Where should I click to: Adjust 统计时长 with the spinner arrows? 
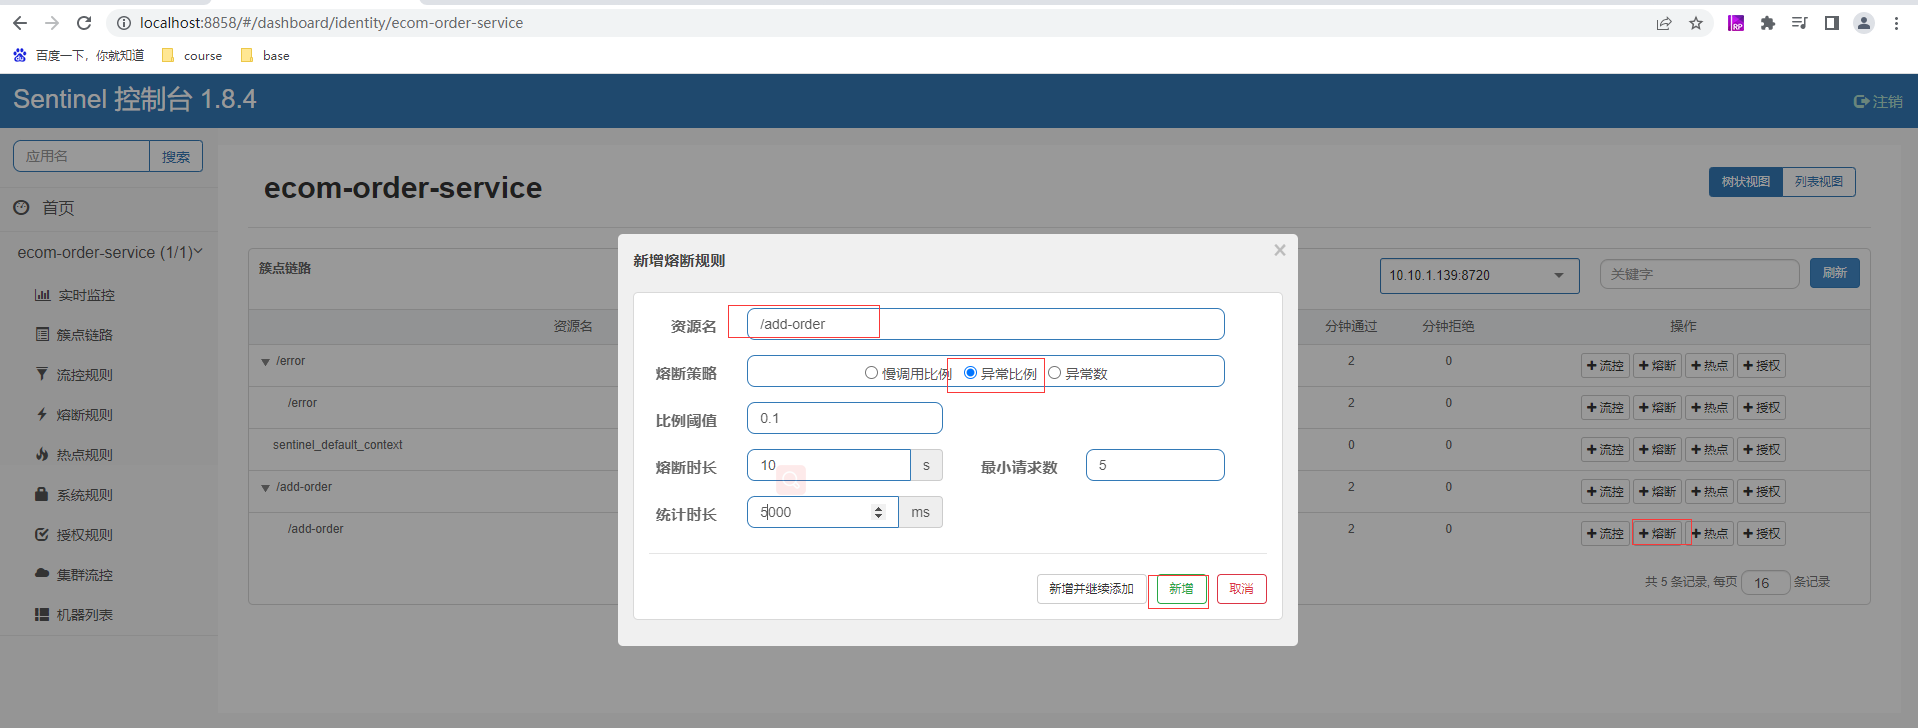click(x=879, y=512)
